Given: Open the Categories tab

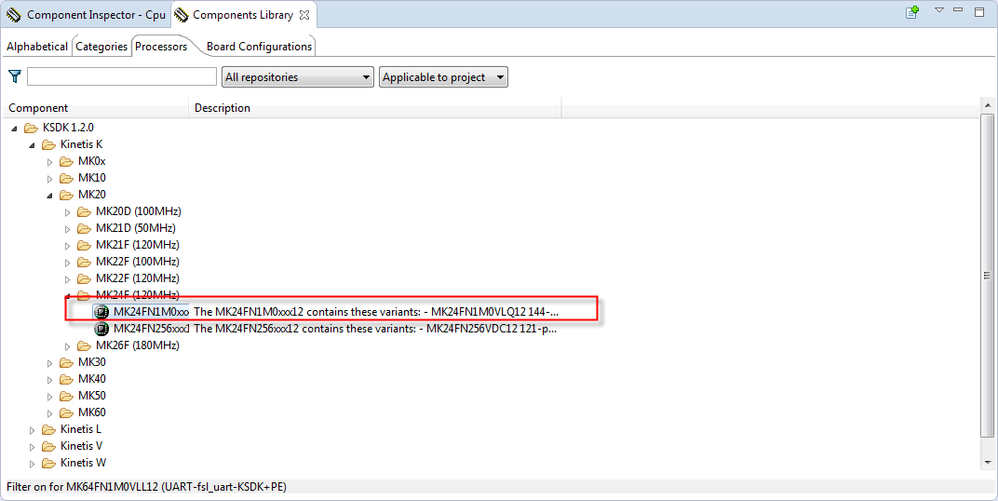Looking at the screenshot, I should click(101, 46).
